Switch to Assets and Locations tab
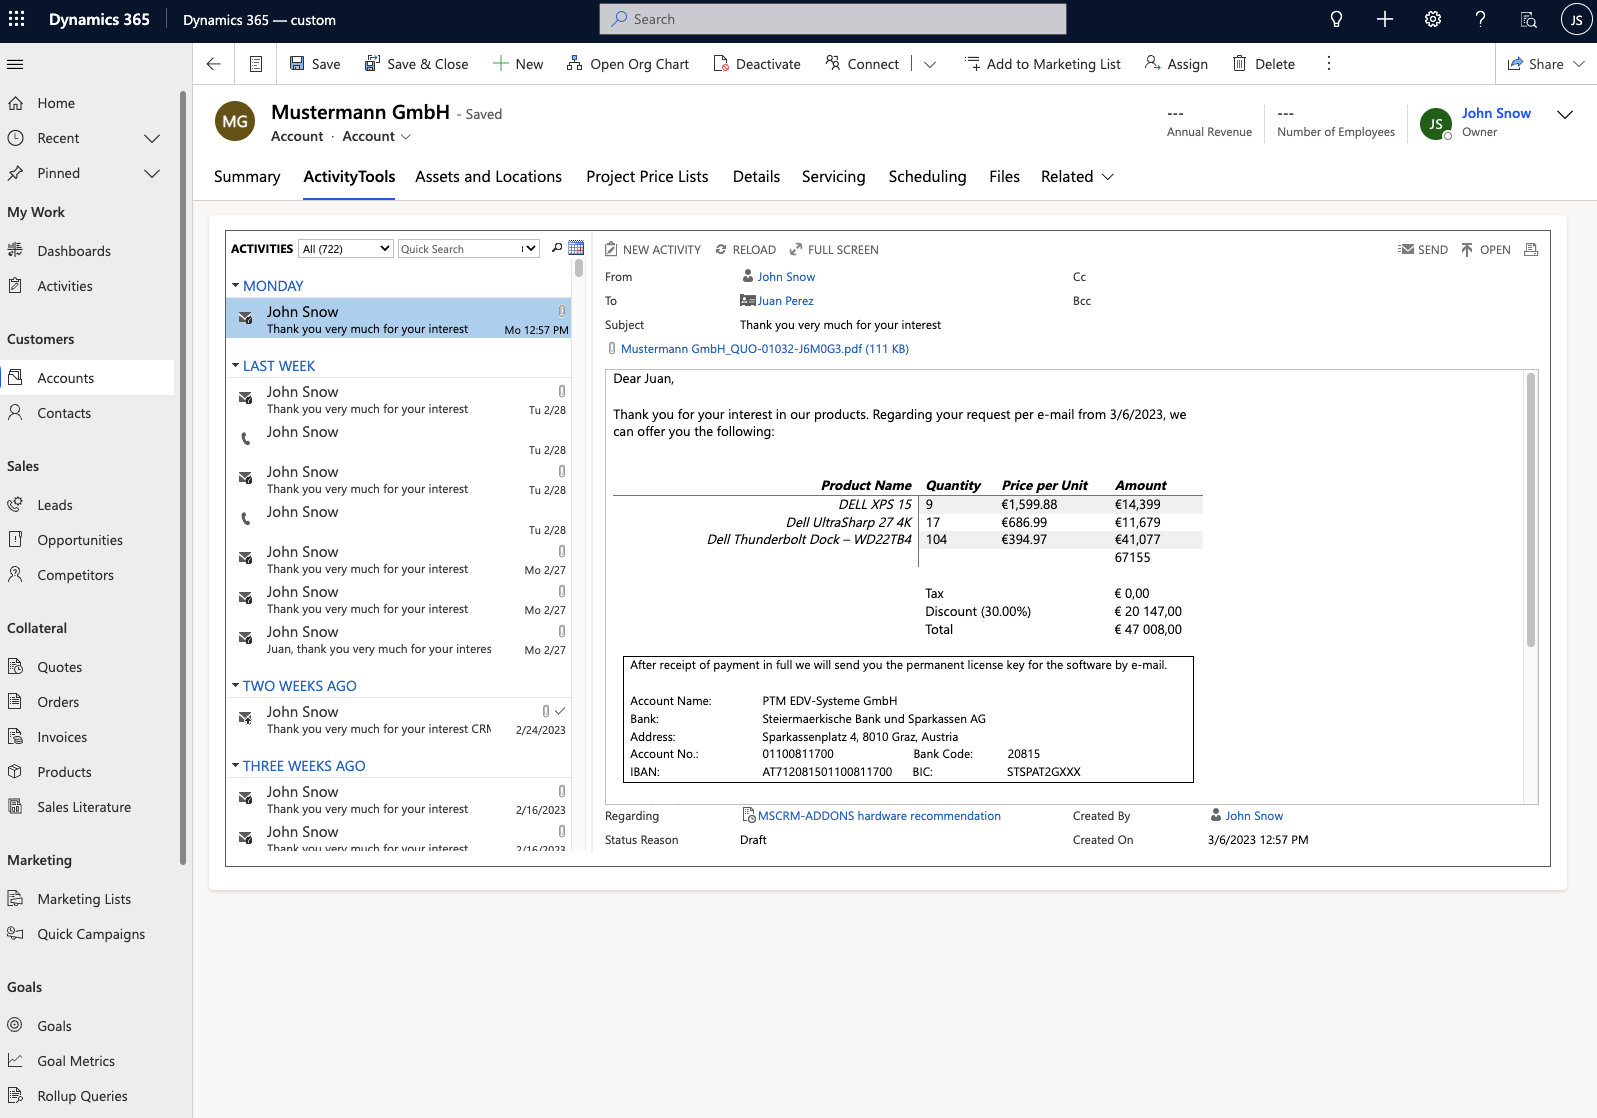 489,177
